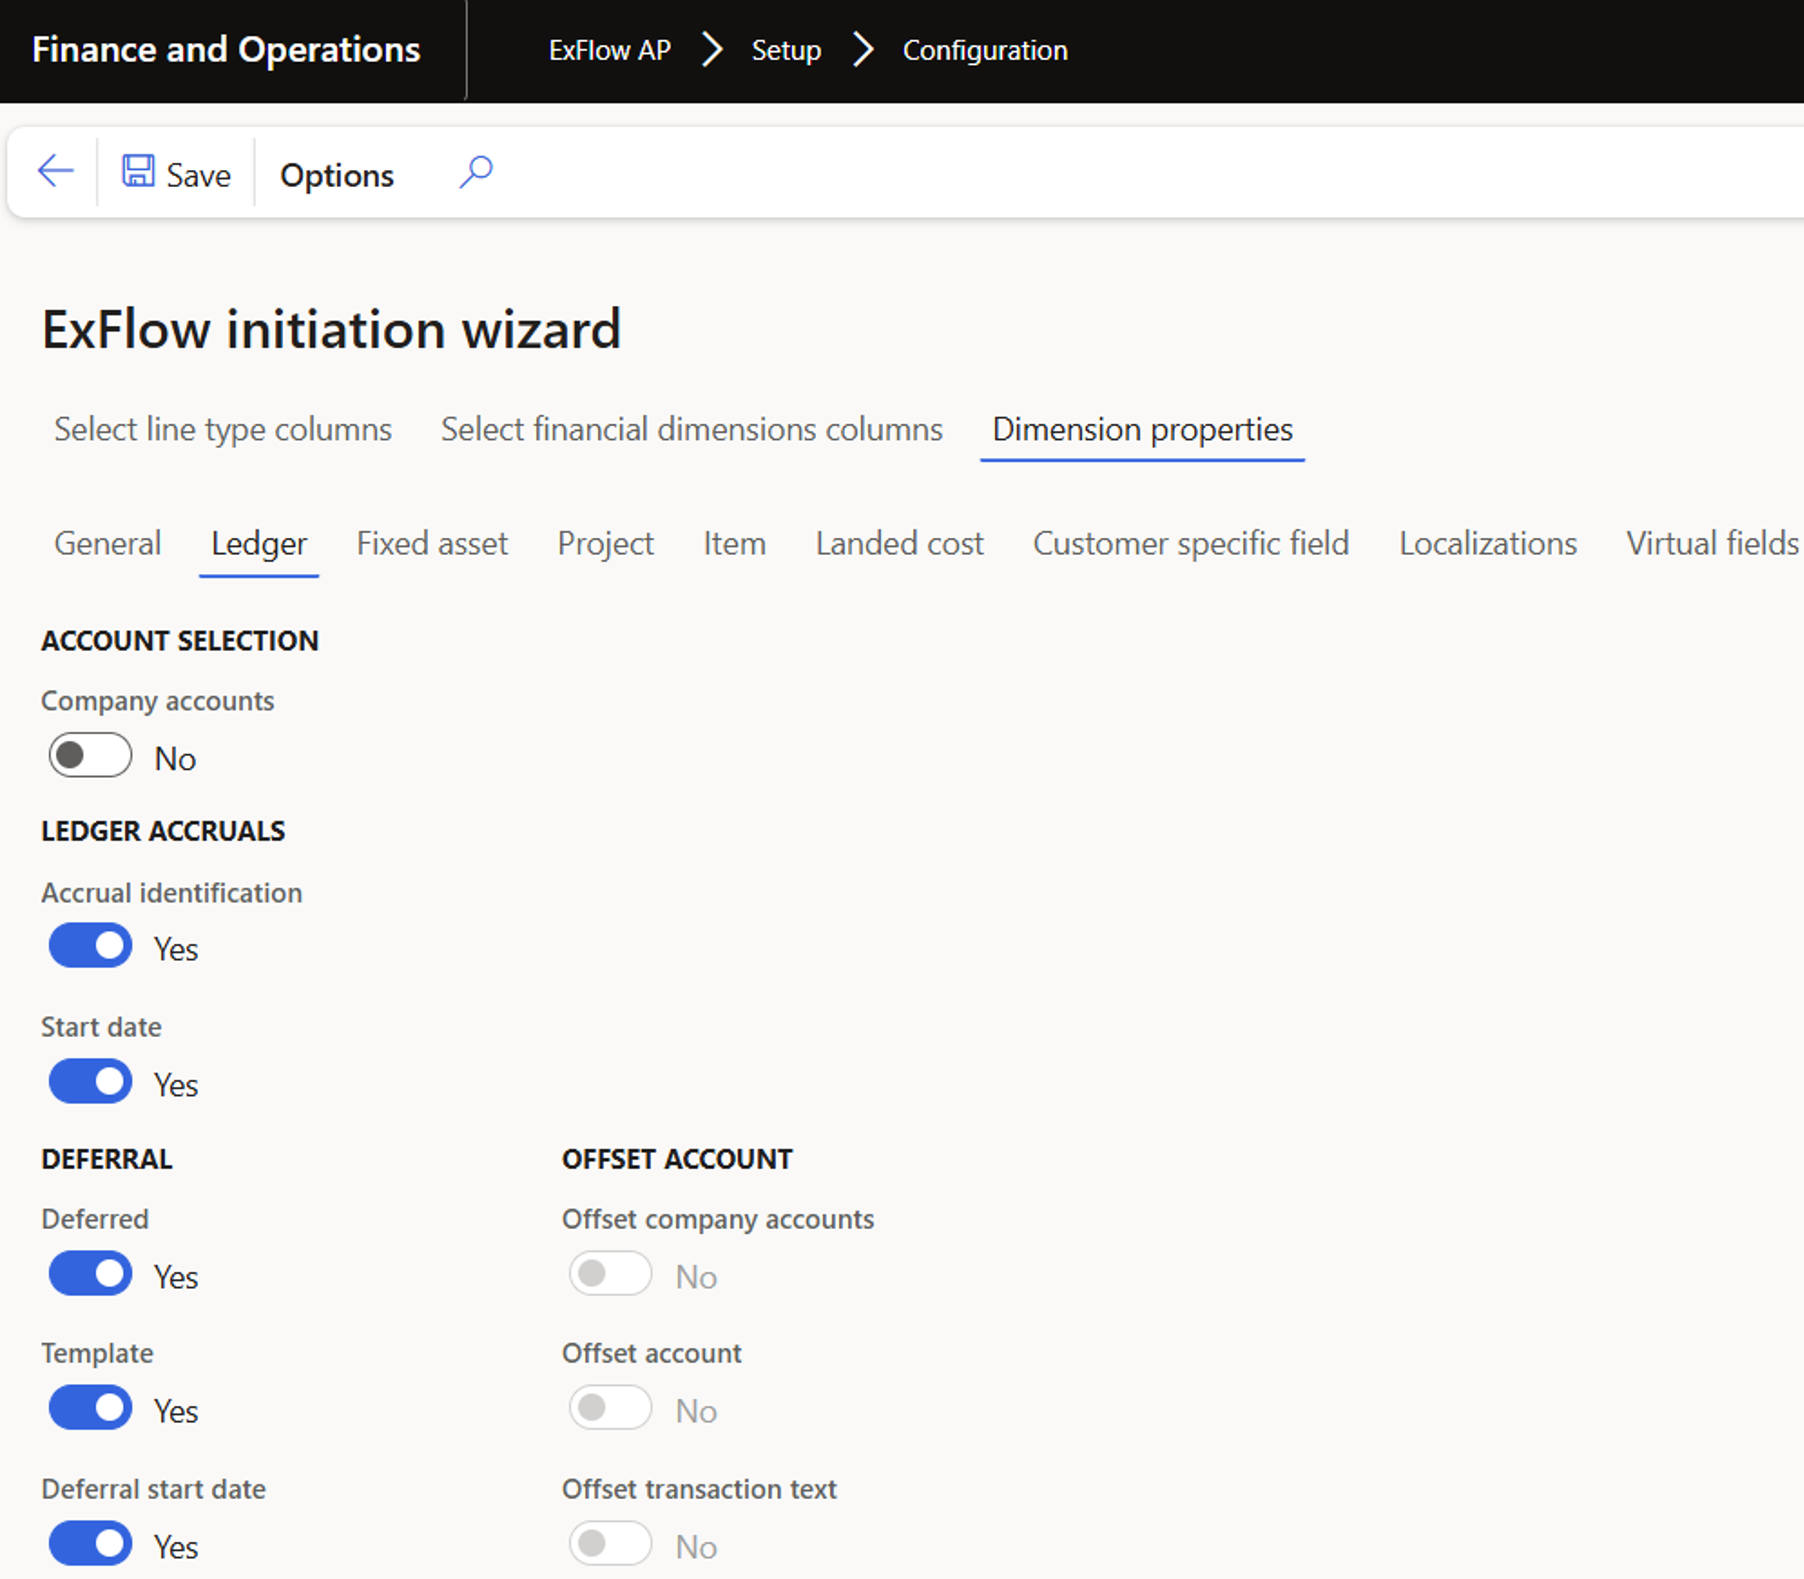The width and height of the screenshot is (1804, 1579).
Task: Disable the Accrual identification toggle
Action: pyautogui.click(x=90, y=946)
